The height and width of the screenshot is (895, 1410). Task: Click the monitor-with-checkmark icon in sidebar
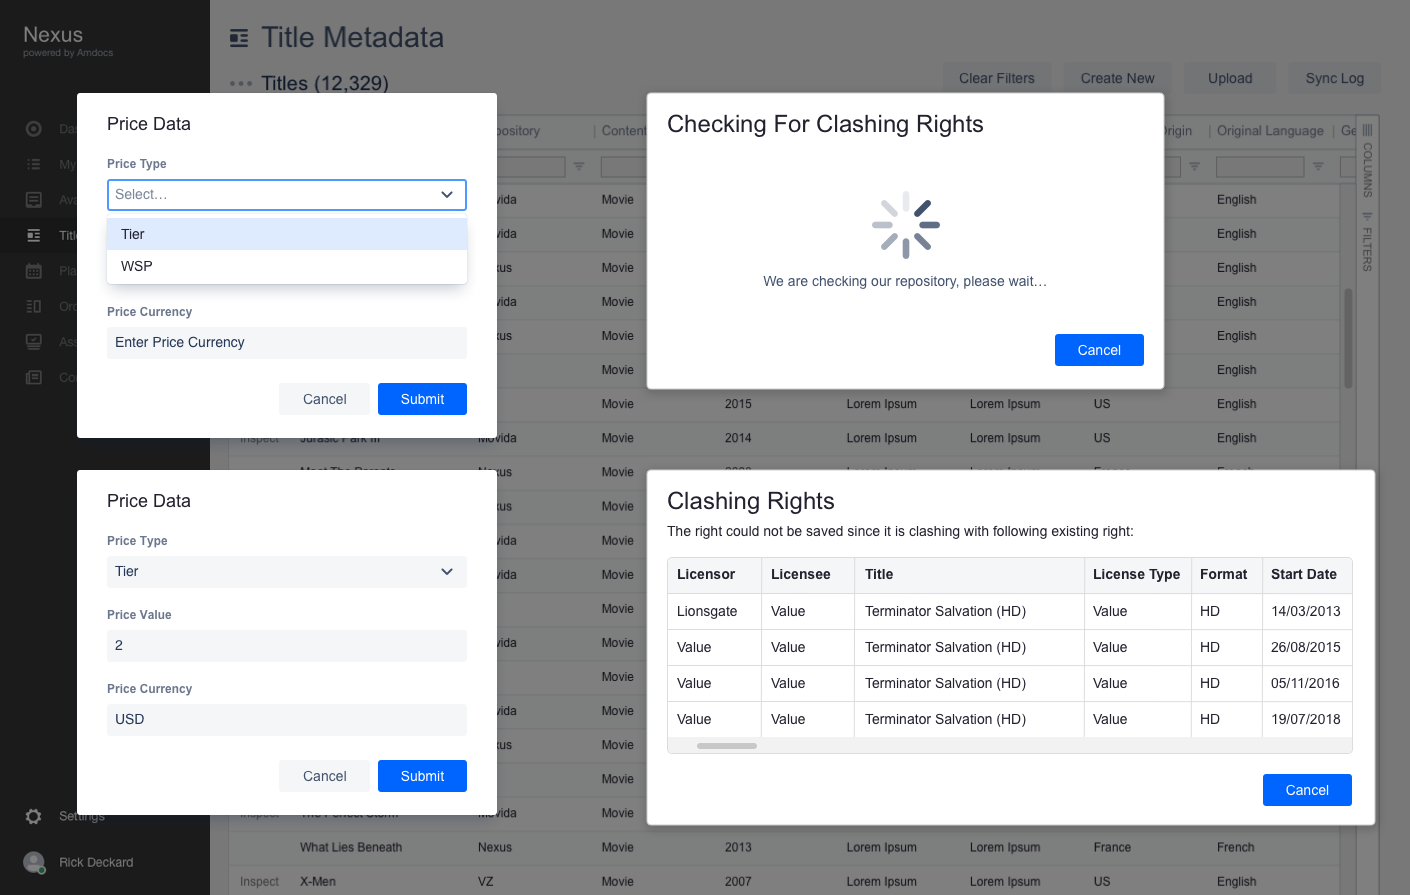click(34, 342)
